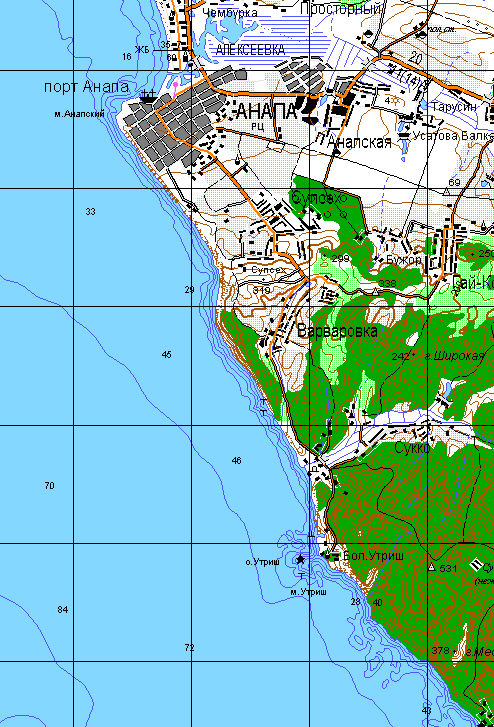Click the black star lighthouse at о.Утриш
This screenshot has height=727, width=494.
(x=301, y=560)
